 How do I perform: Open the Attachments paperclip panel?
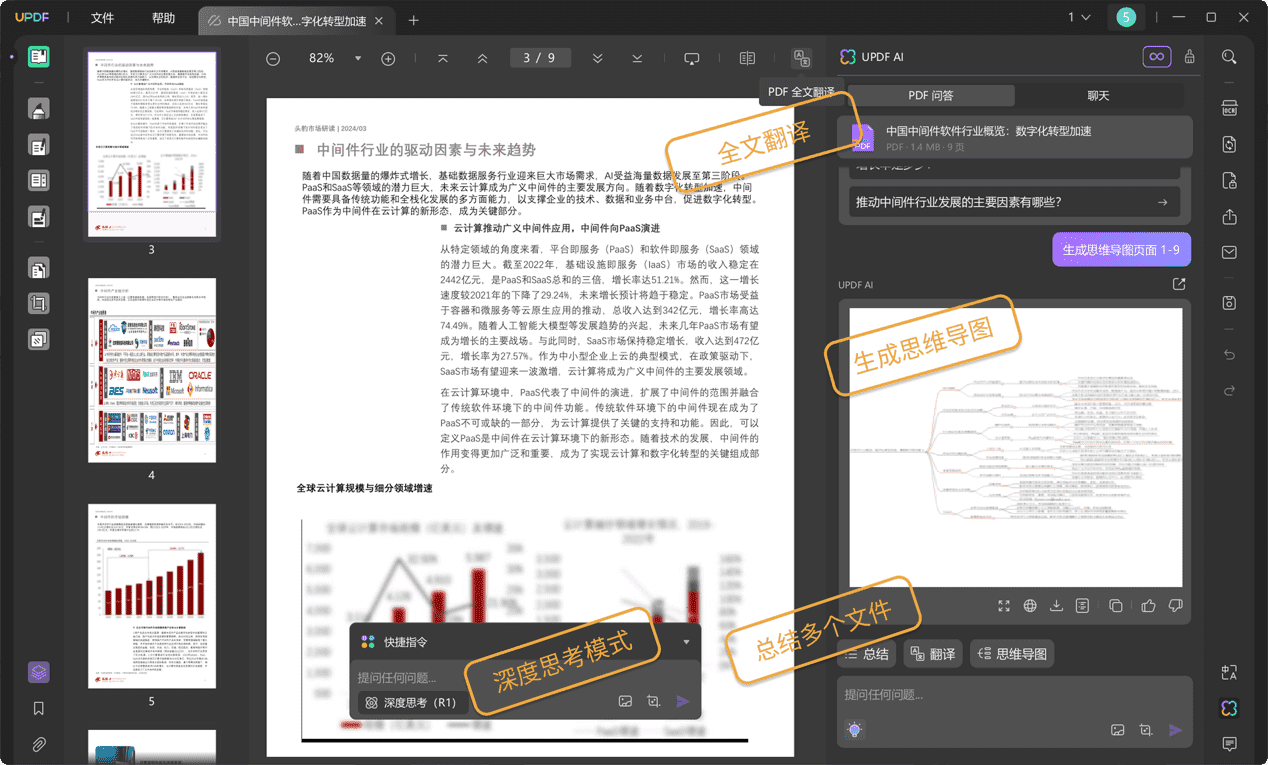coord(39,744)
